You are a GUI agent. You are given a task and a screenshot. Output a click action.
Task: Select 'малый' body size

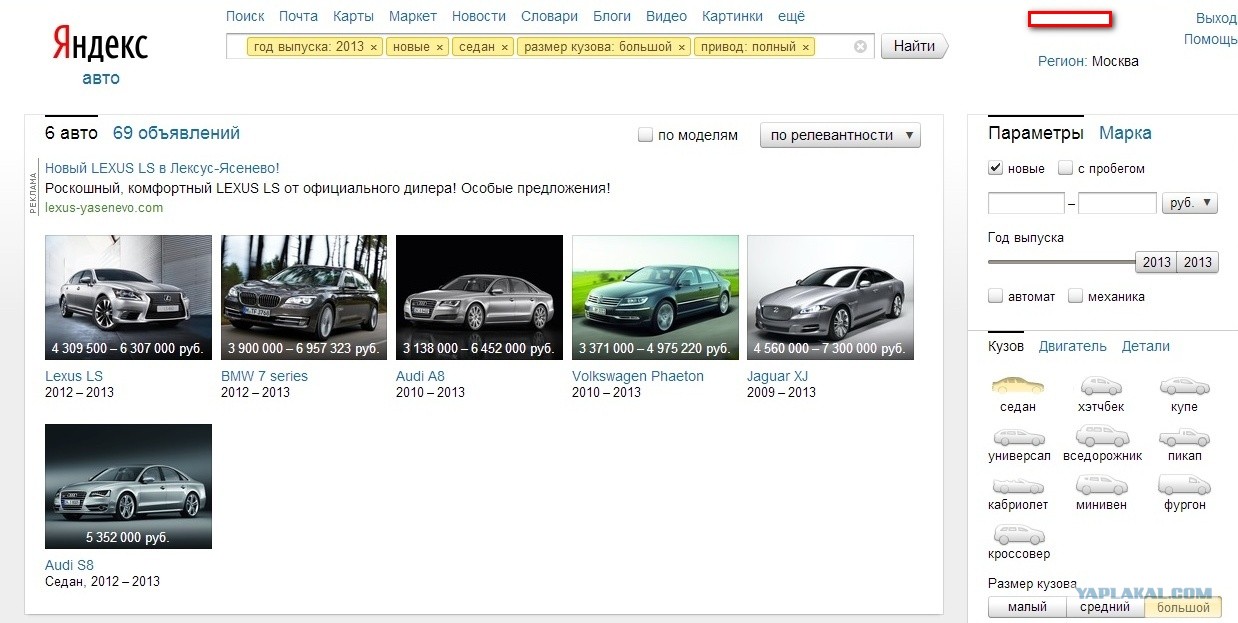[x=1027, y=607]
